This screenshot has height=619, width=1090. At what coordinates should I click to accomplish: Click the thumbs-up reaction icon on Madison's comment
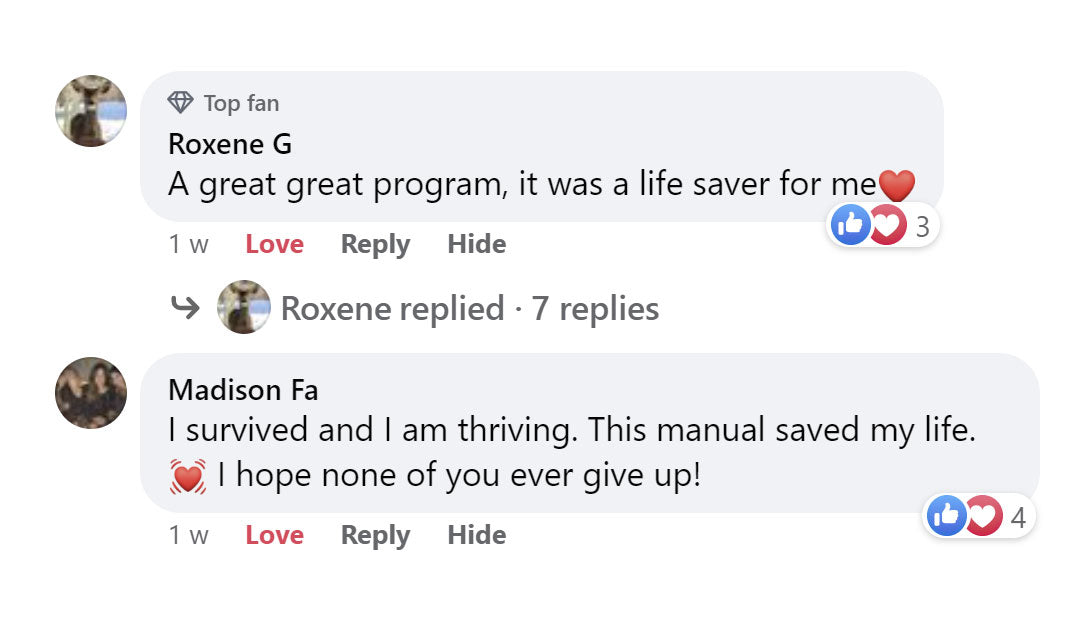945,517
